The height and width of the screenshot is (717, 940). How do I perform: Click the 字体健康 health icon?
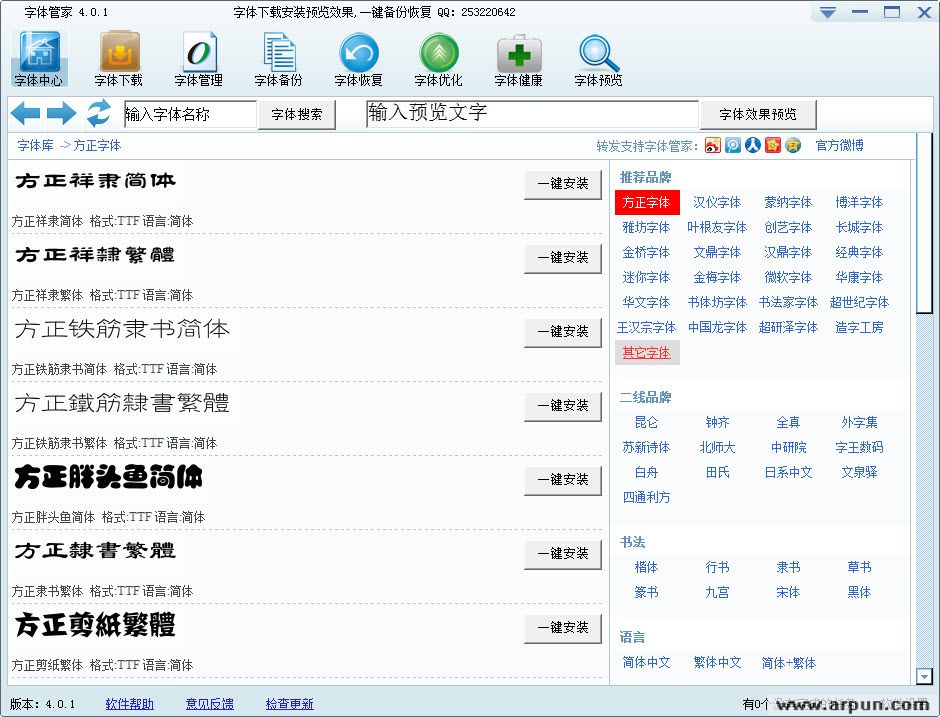coord(518,57)
